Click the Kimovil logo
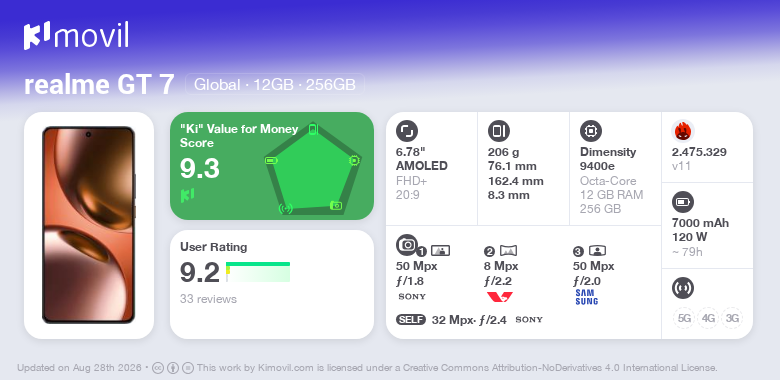Viewport: 780px width, 380px height. pyautogui.click(x=76, y=35)
